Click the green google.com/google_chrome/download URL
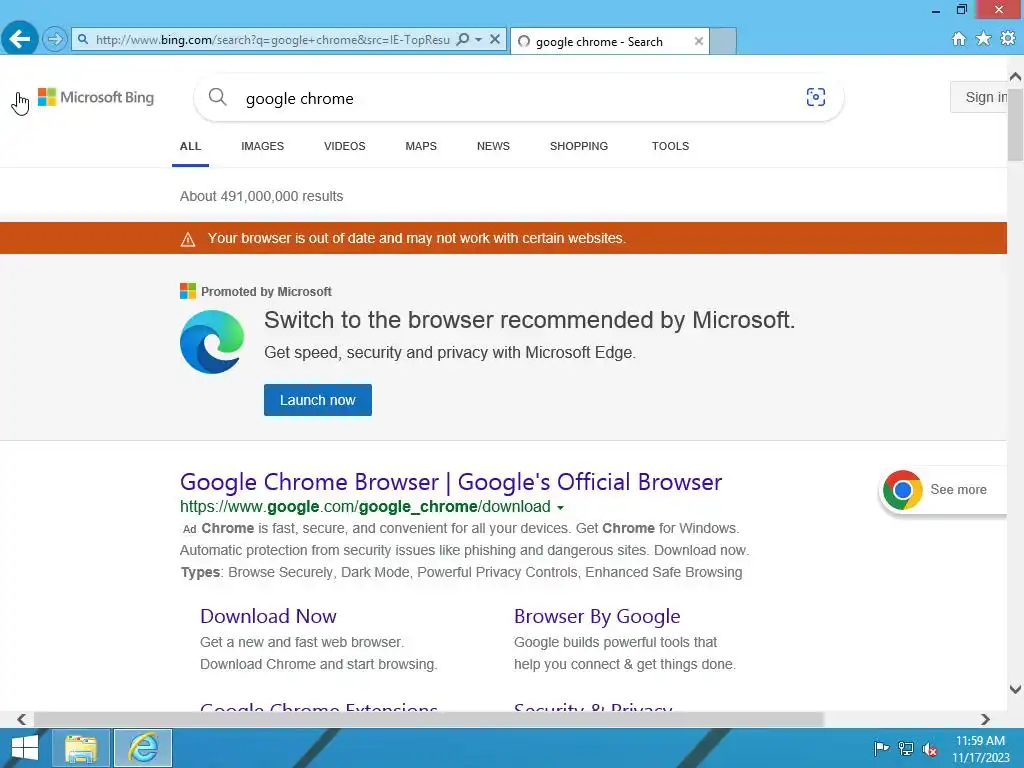This screenshot has height=768, width=1024. pyautogui.click(x=365, y=507)
